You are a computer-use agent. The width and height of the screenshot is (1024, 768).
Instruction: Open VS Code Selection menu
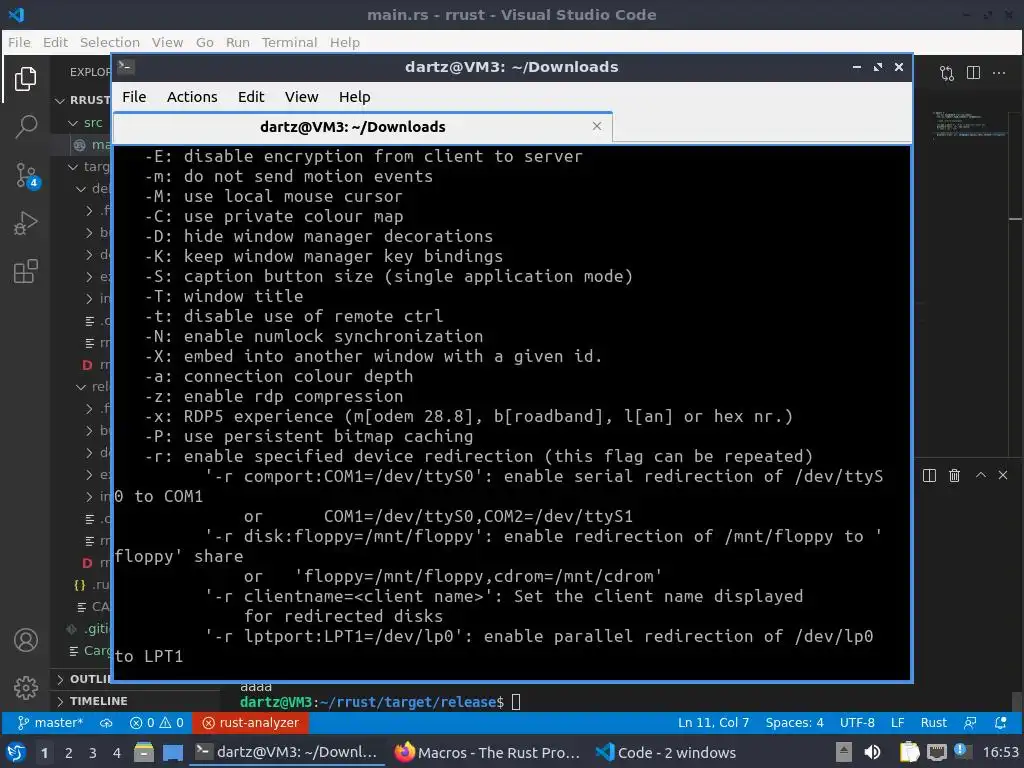tap(110, 42)
